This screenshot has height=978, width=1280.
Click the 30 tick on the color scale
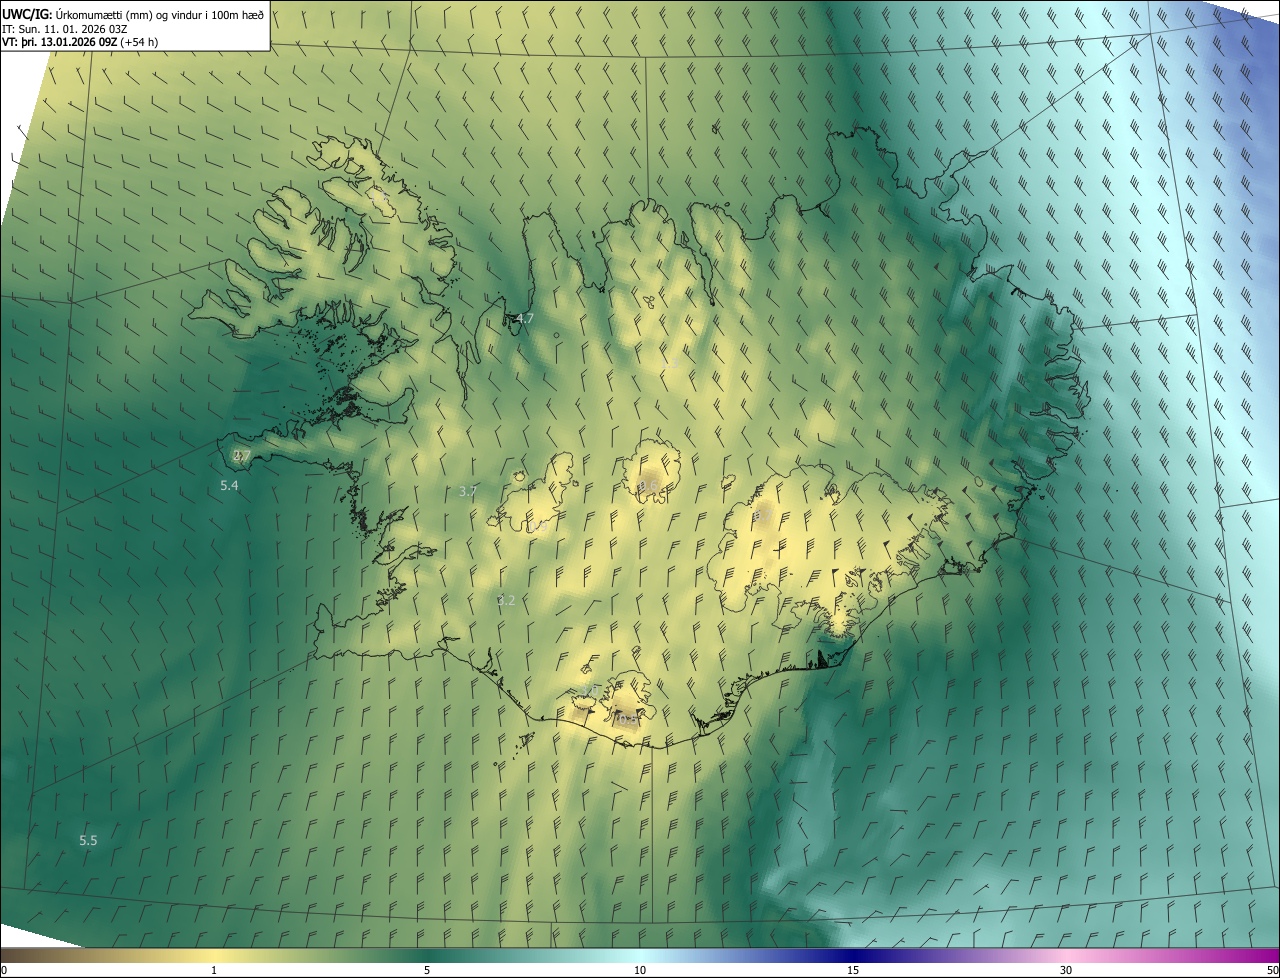(x=1066, y=971)
